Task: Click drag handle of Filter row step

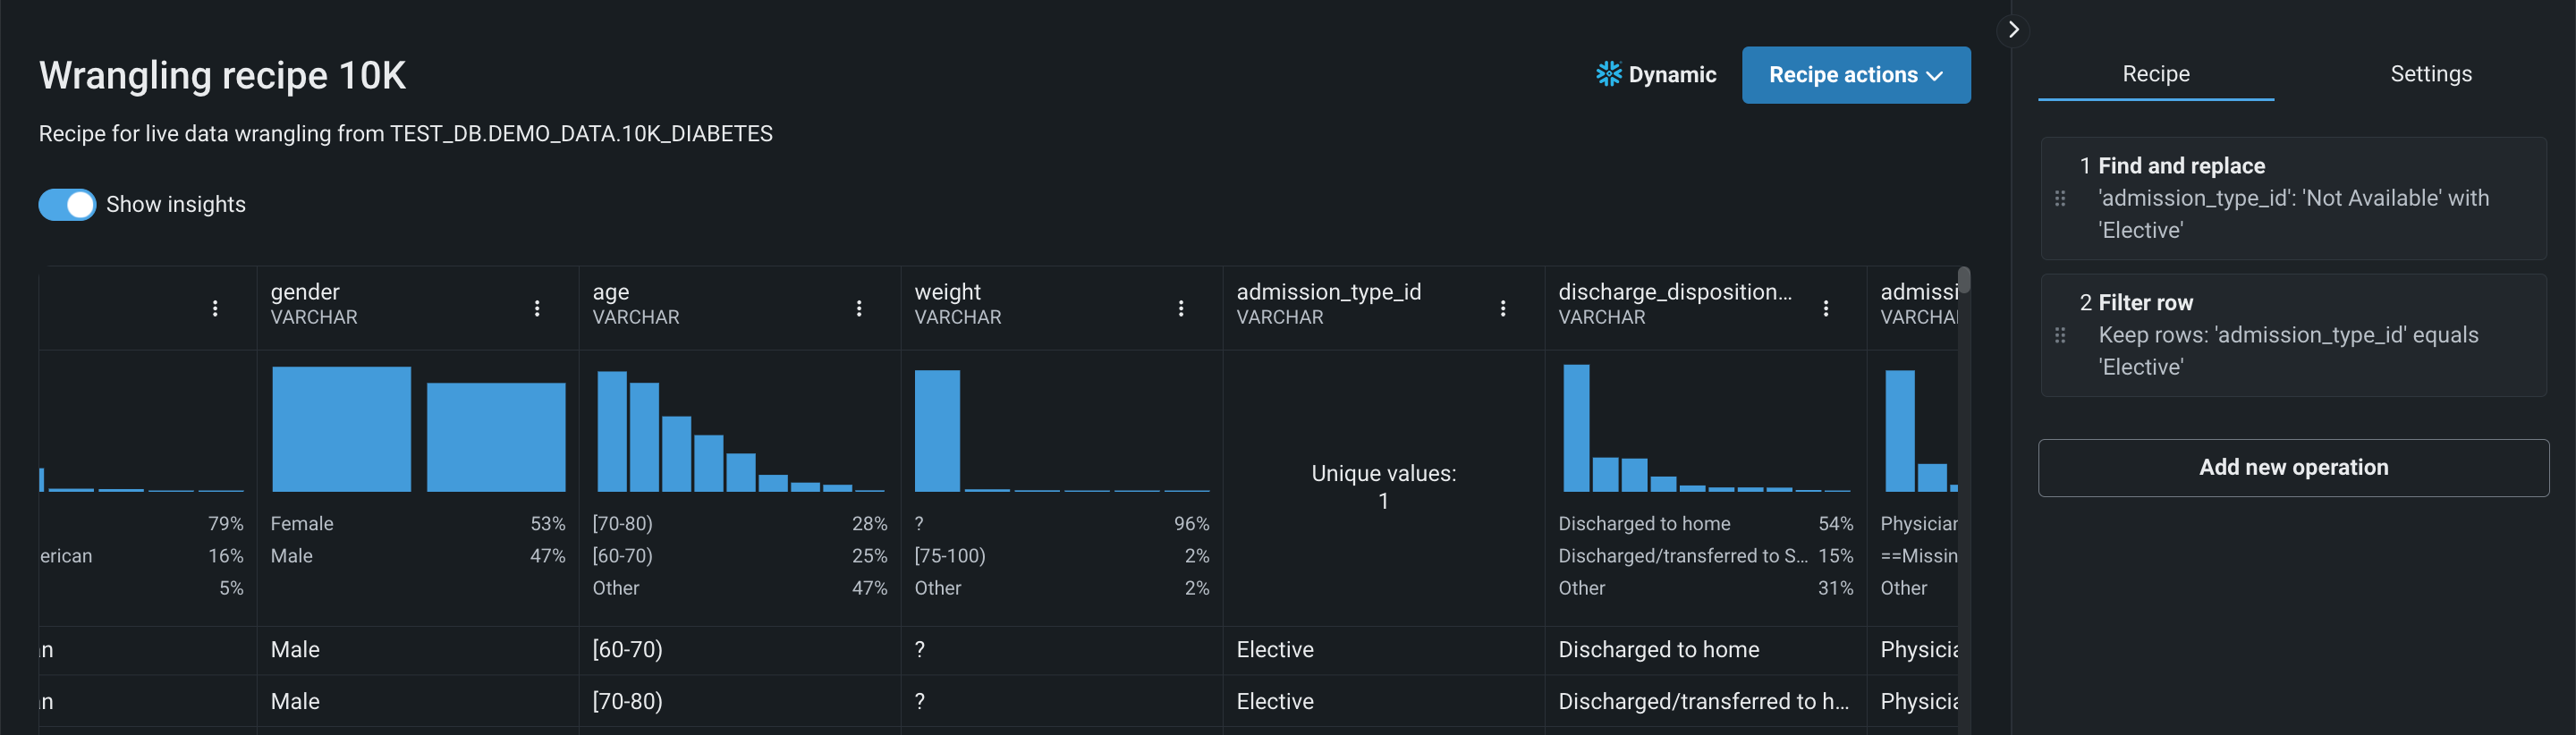Action: coord(2060,335)
